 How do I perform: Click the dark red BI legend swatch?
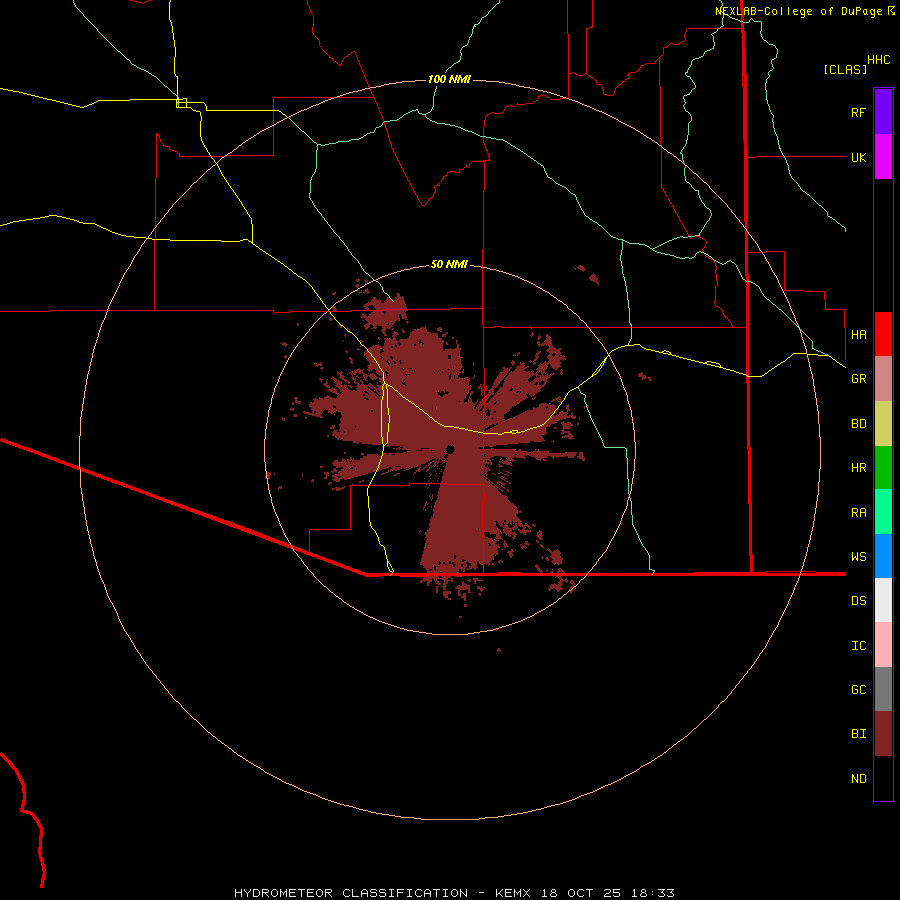pyautogui.click(x=883, y=734)
